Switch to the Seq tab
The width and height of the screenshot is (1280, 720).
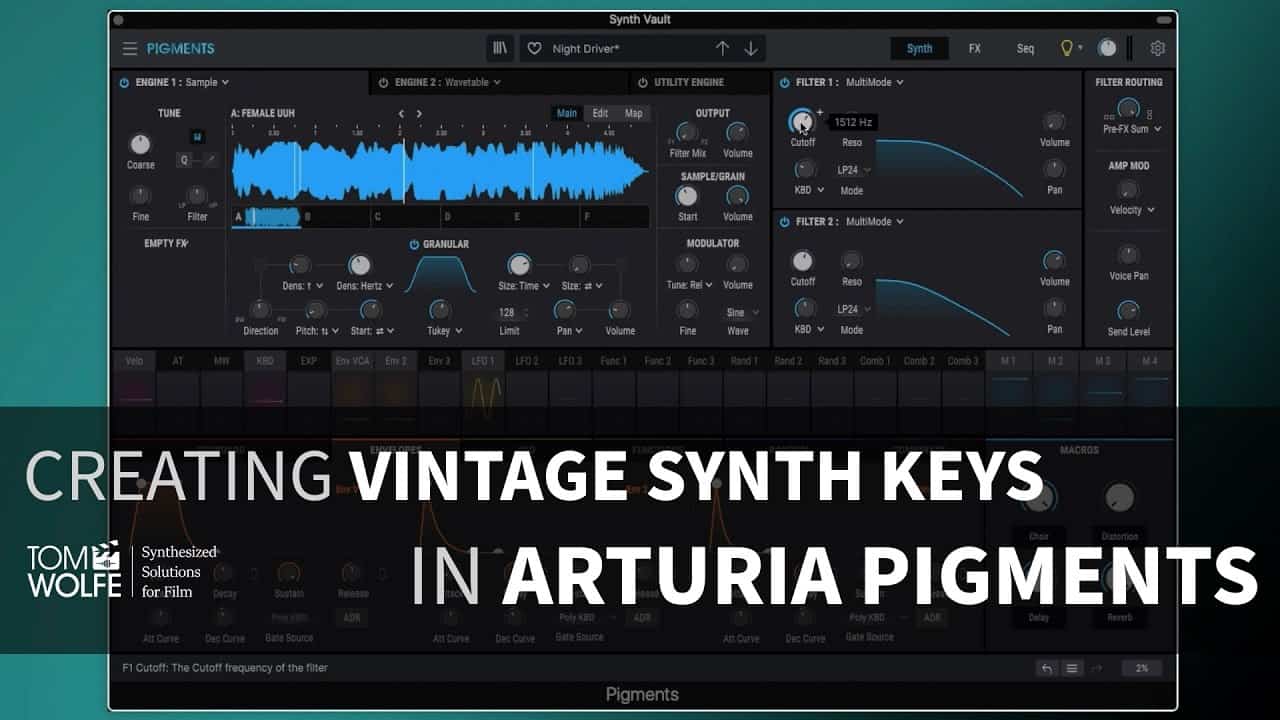click(x=1025, y=48)
